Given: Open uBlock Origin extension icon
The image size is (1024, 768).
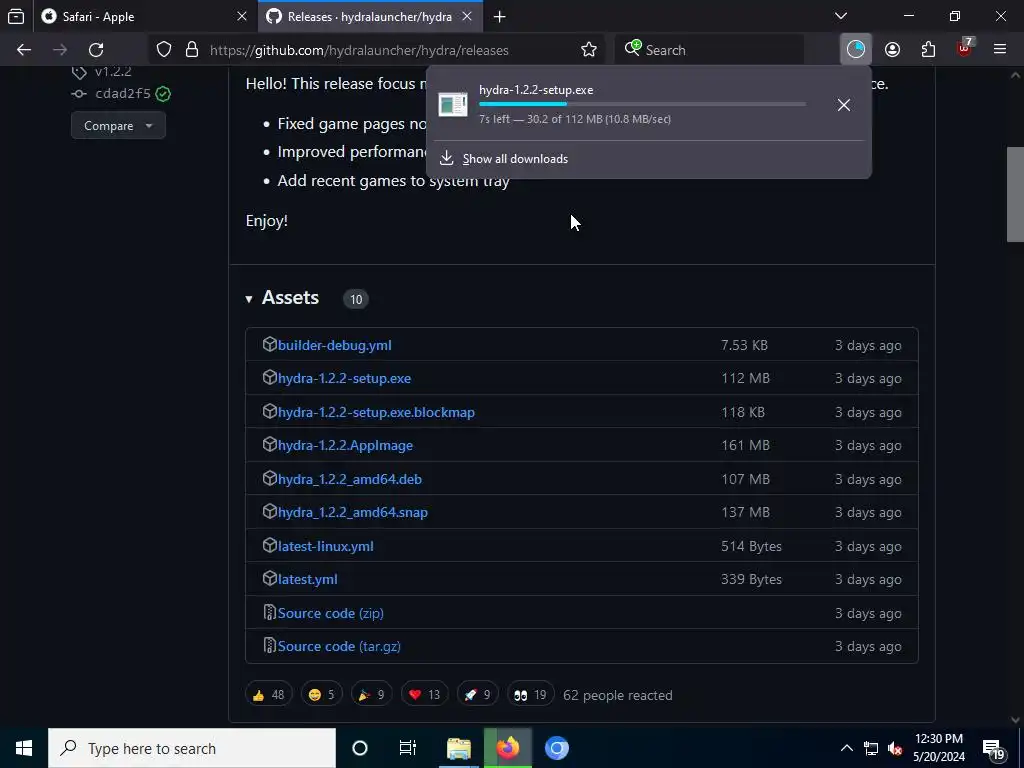Looking at the screenshot, I should 965,48.
